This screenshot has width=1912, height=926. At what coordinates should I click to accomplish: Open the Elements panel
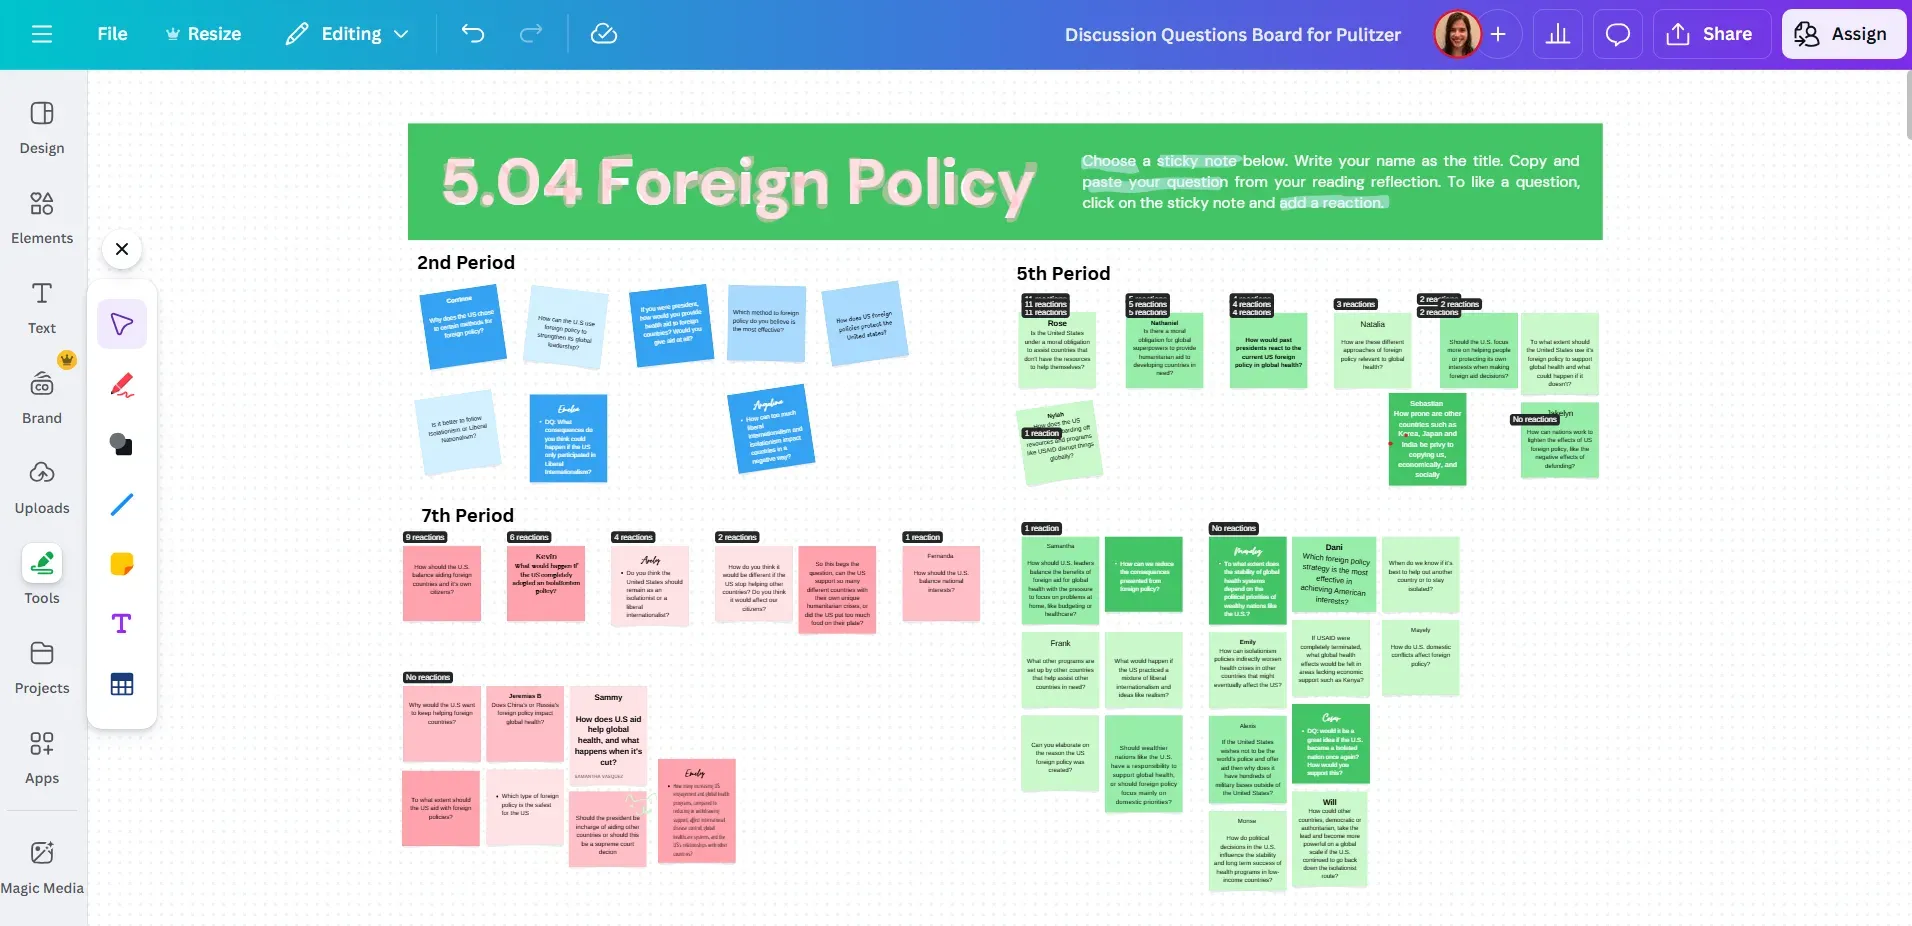(42, 218)
